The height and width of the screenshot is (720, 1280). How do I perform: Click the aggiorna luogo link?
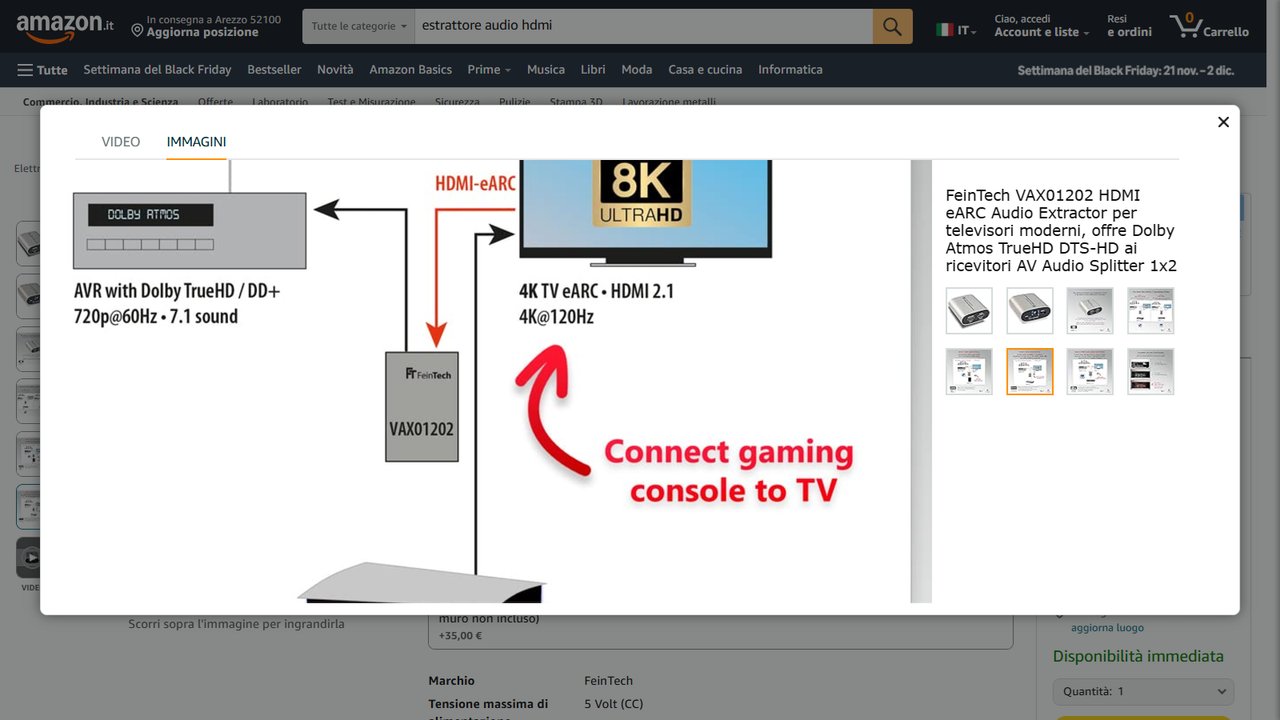coord(1107,628)
